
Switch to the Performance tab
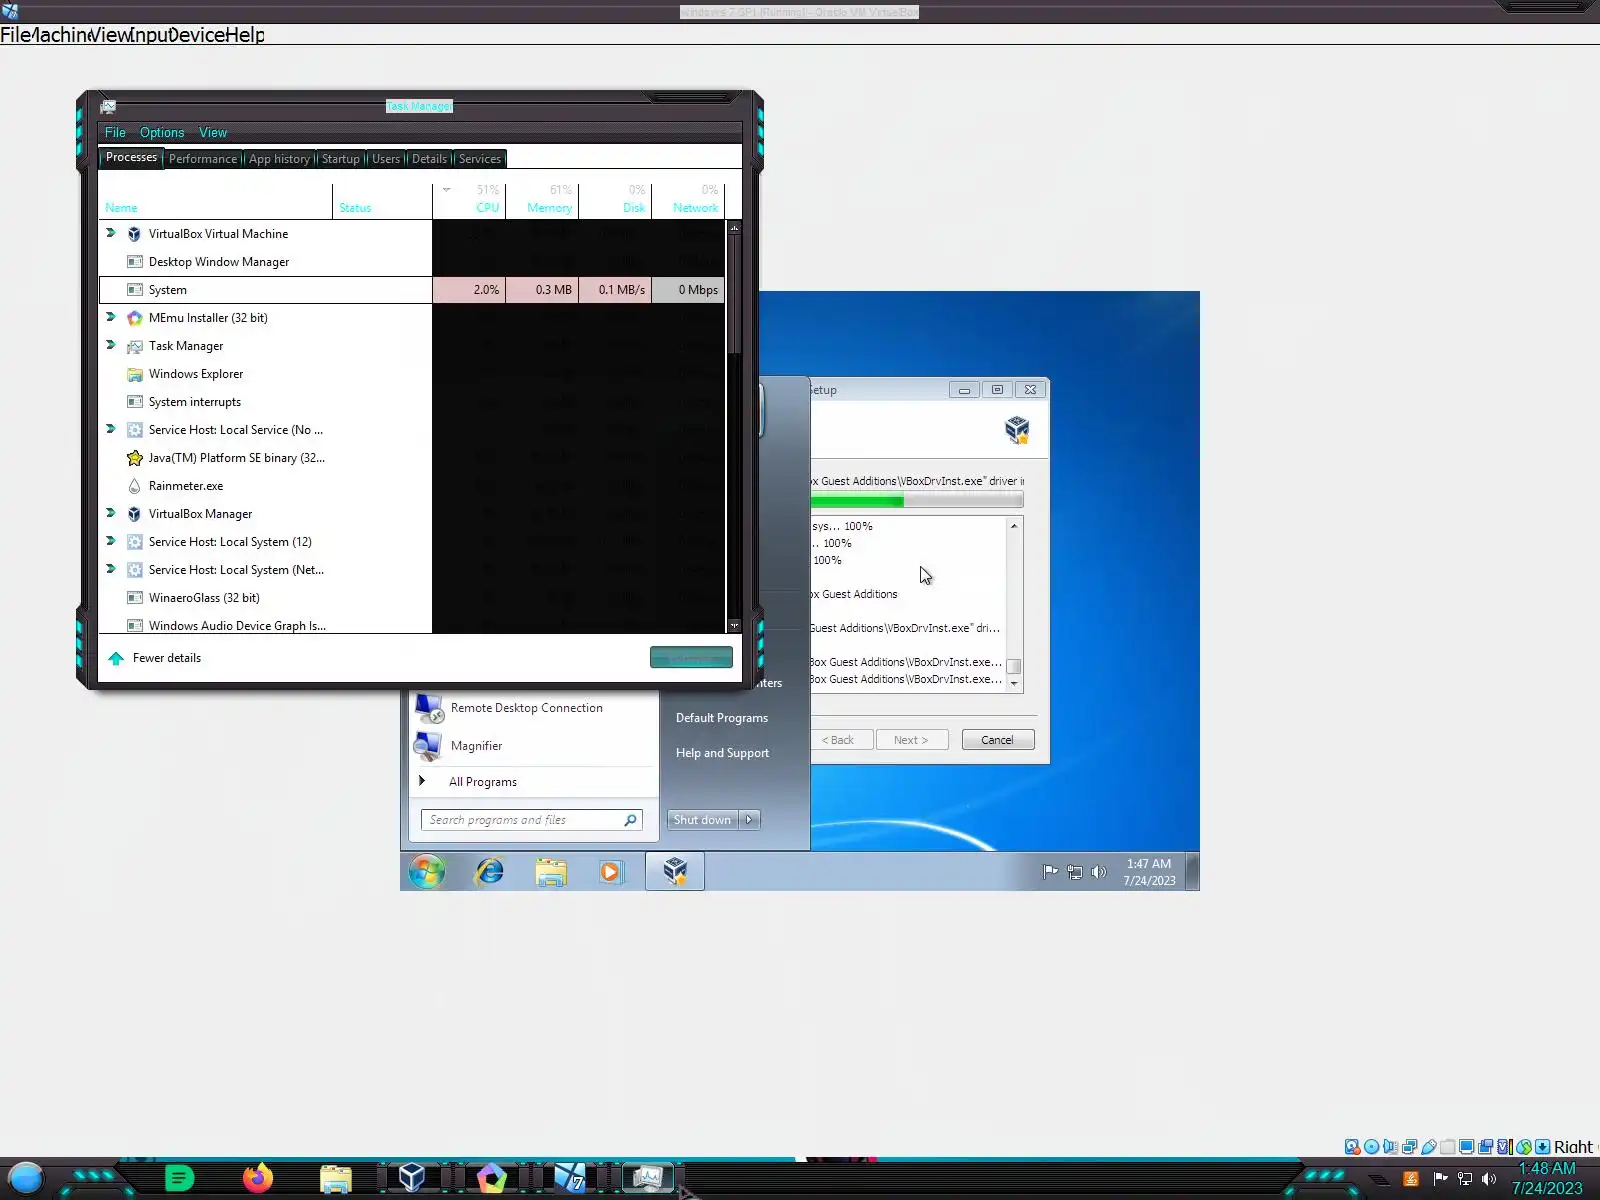coord(203,159)
